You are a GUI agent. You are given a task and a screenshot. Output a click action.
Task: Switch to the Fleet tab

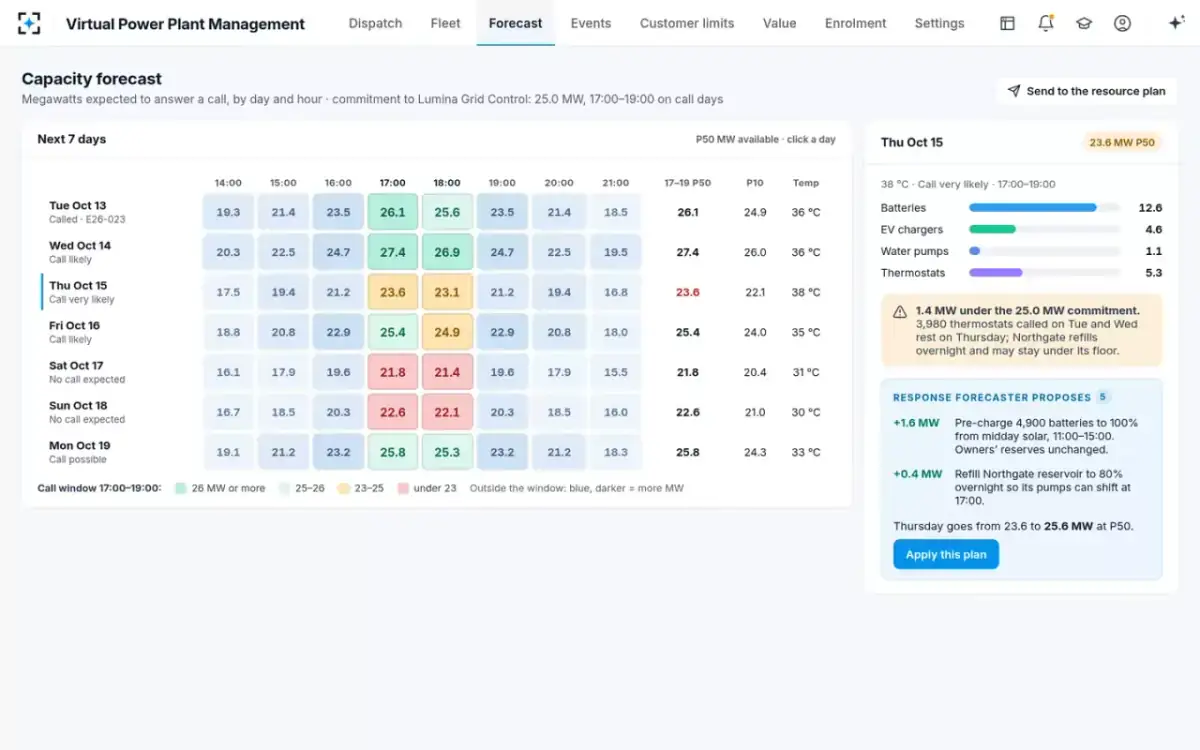pos(445,23)
